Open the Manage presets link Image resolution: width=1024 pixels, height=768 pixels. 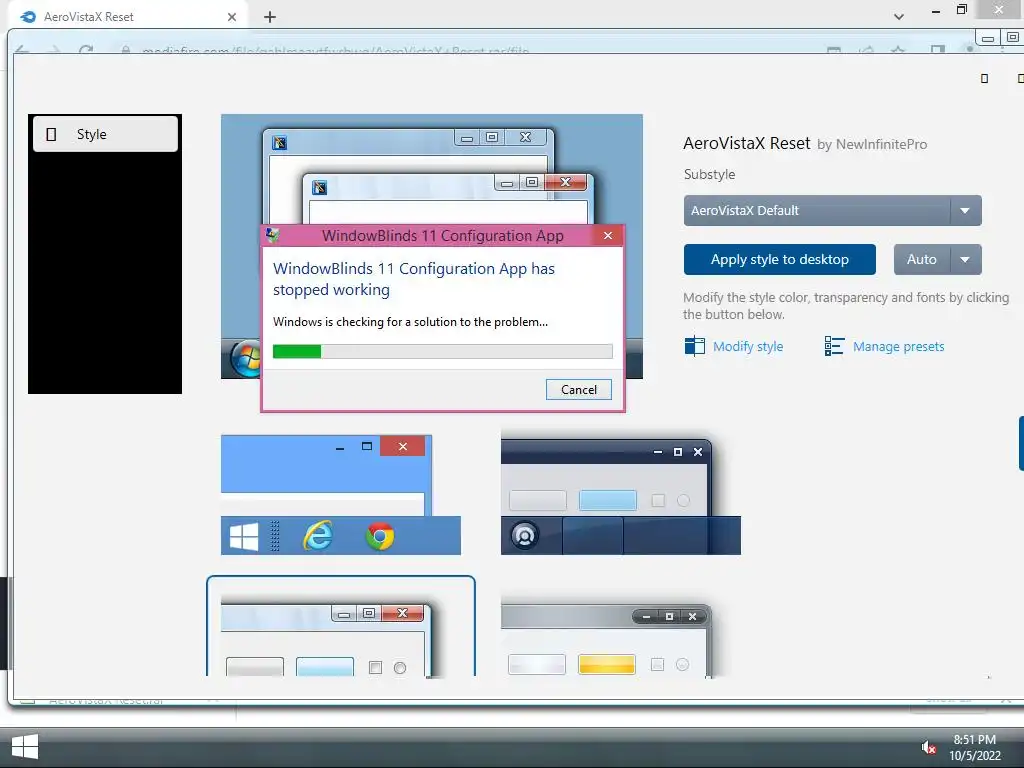click(x=898, y=347)
